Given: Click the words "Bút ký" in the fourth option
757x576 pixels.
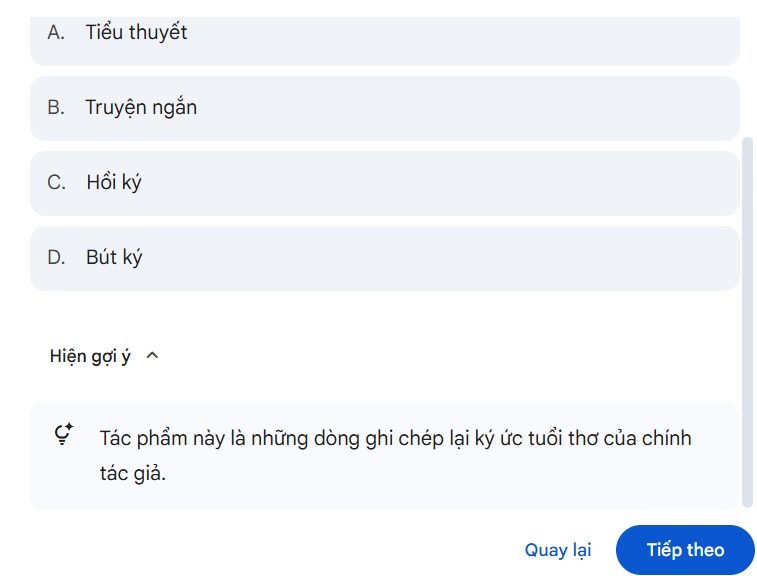Looking at the screenshot, I should pos(114,257).
